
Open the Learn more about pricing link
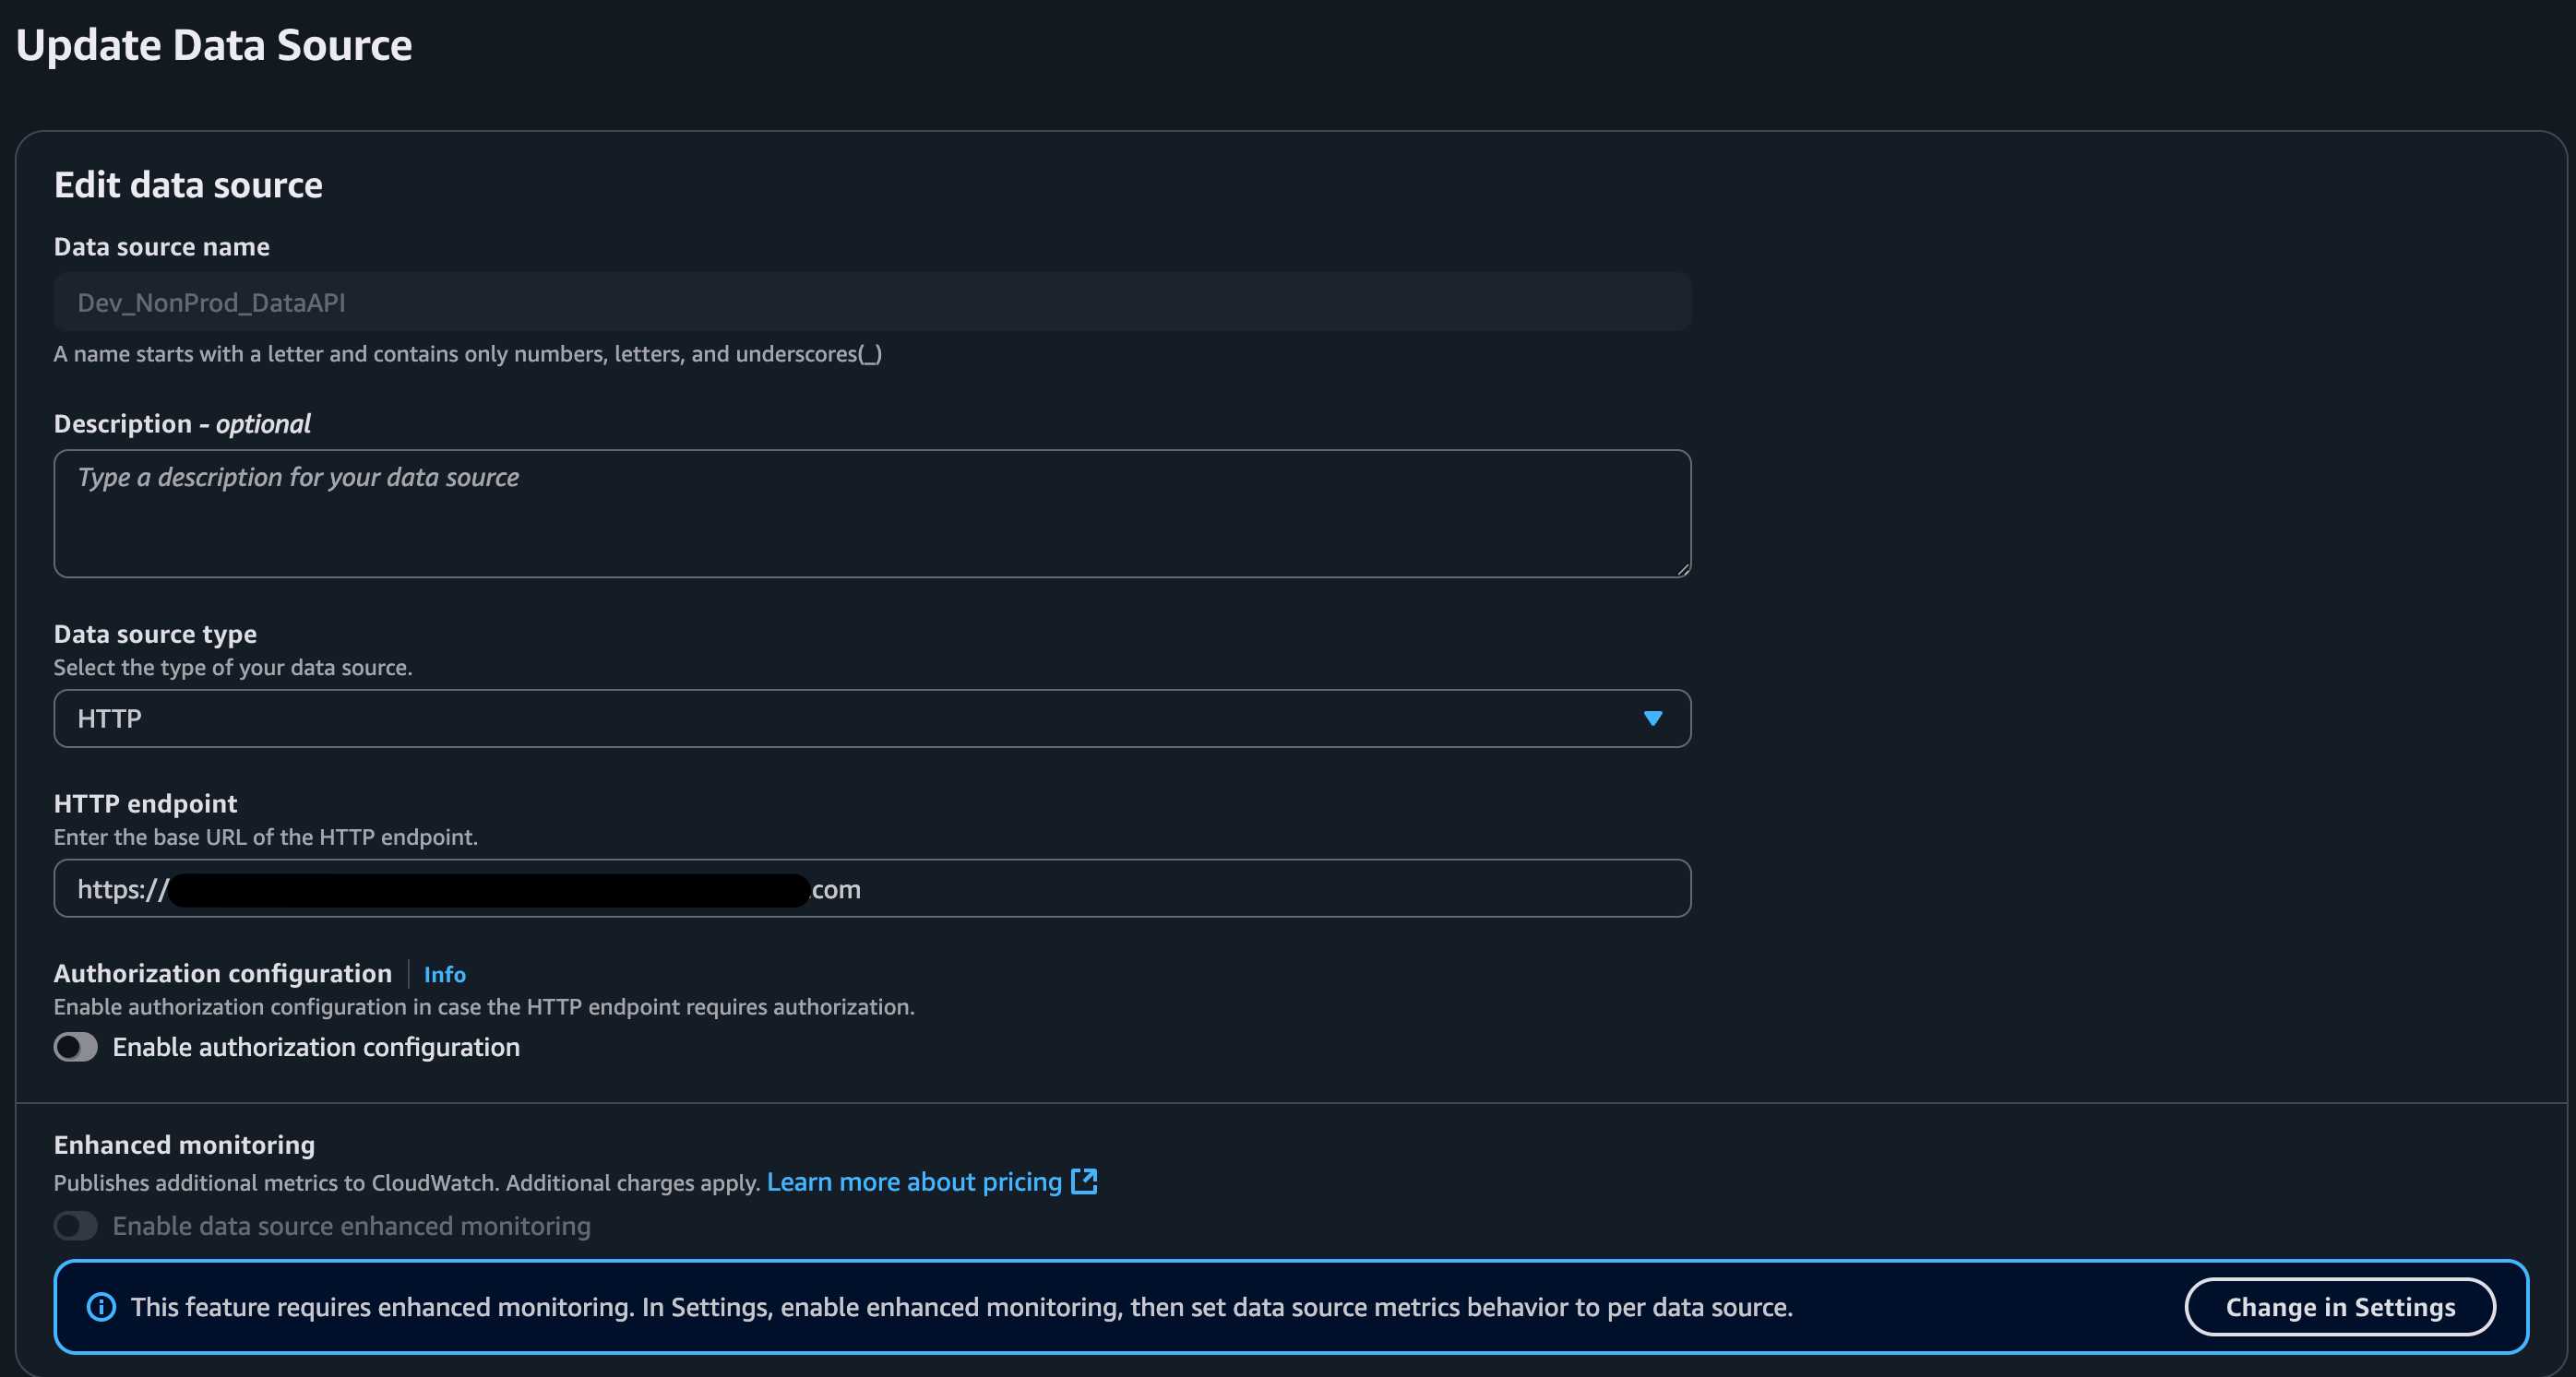pos(913,1182)
